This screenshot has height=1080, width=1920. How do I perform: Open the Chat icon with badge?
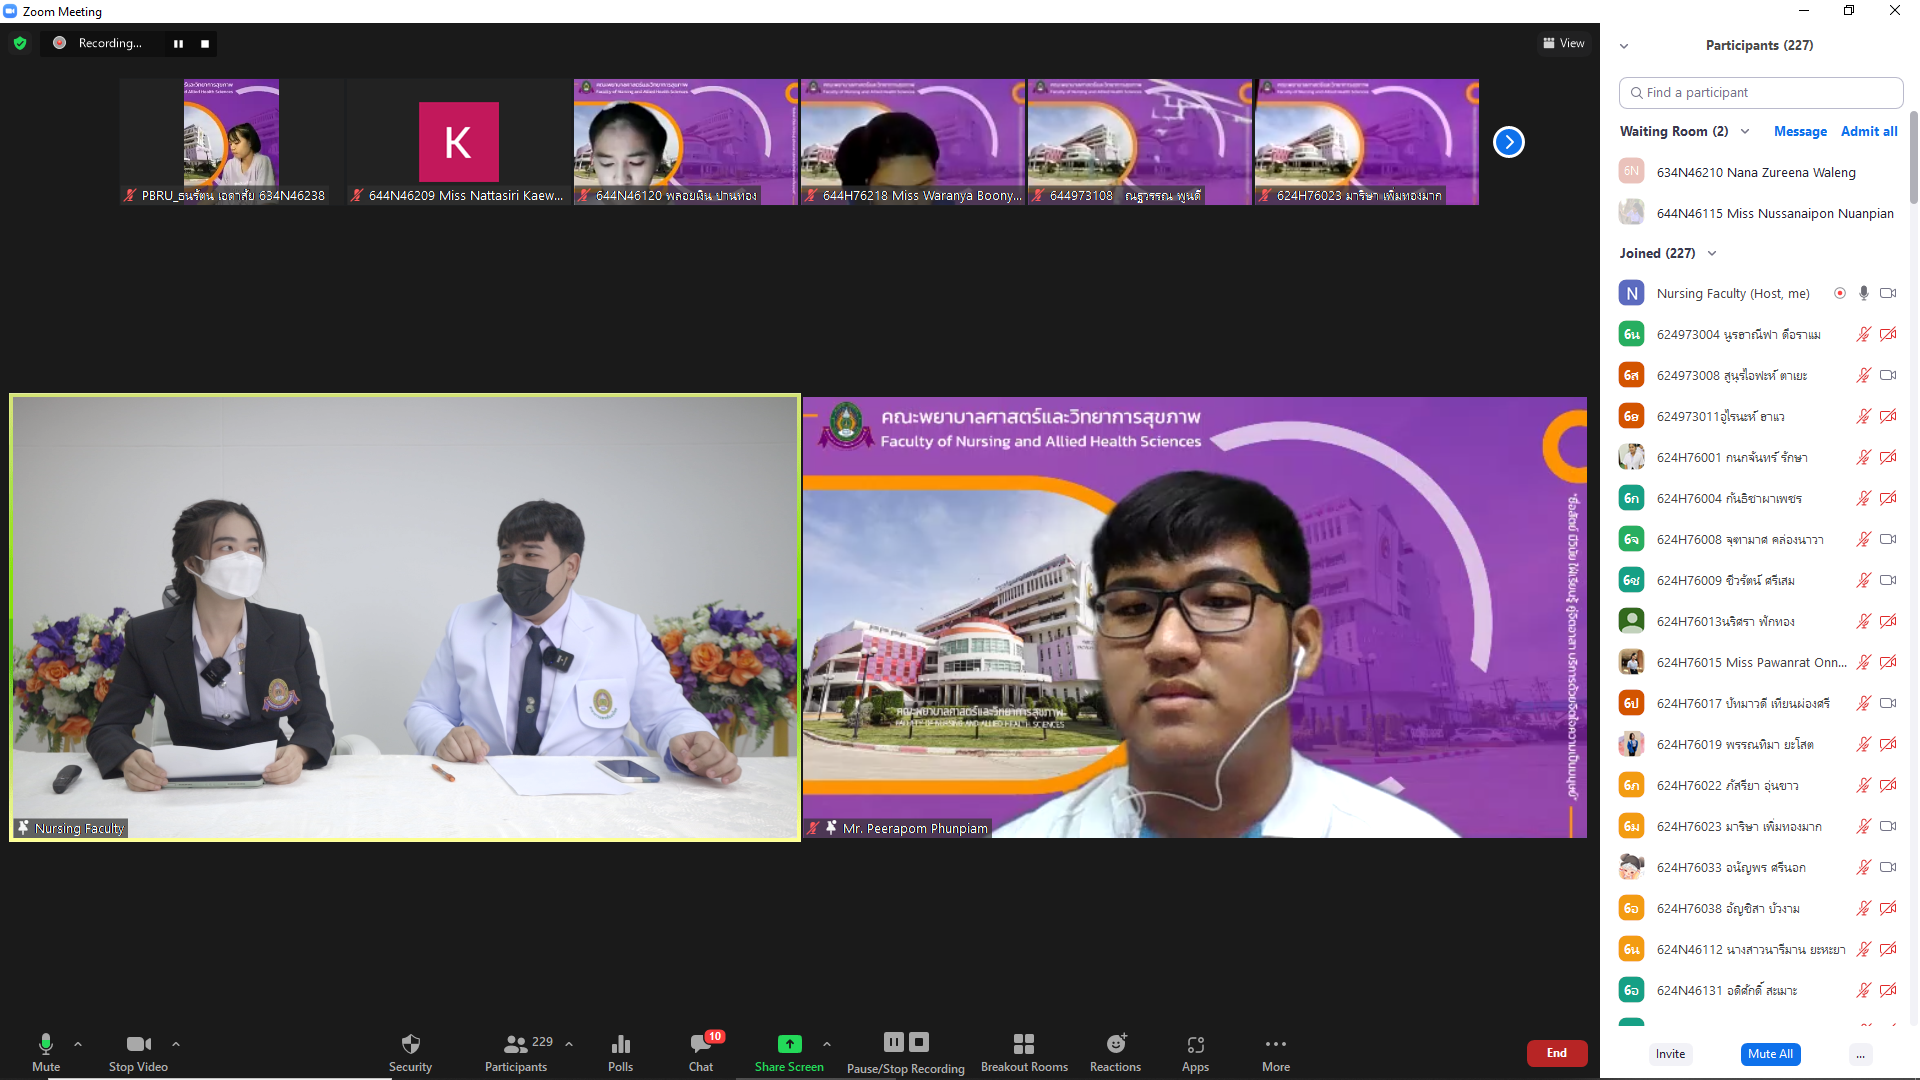tap(701, 1045)
